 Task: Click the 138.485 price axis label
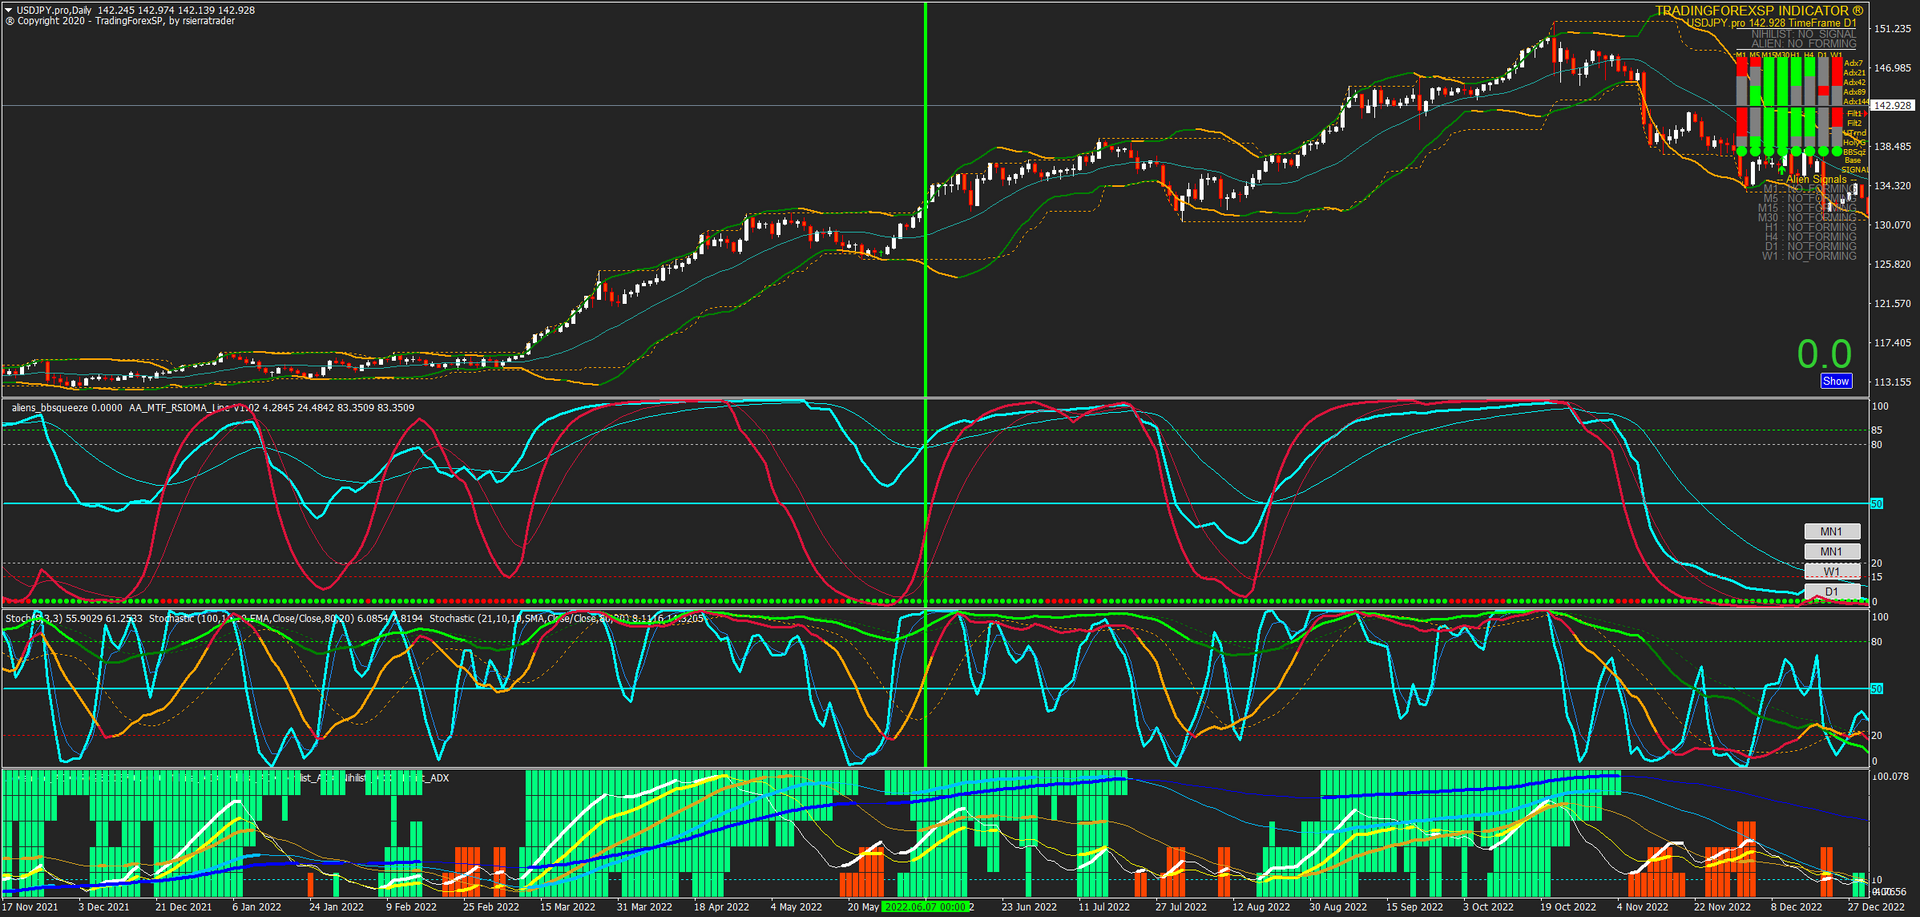[x=1892, y=146]
